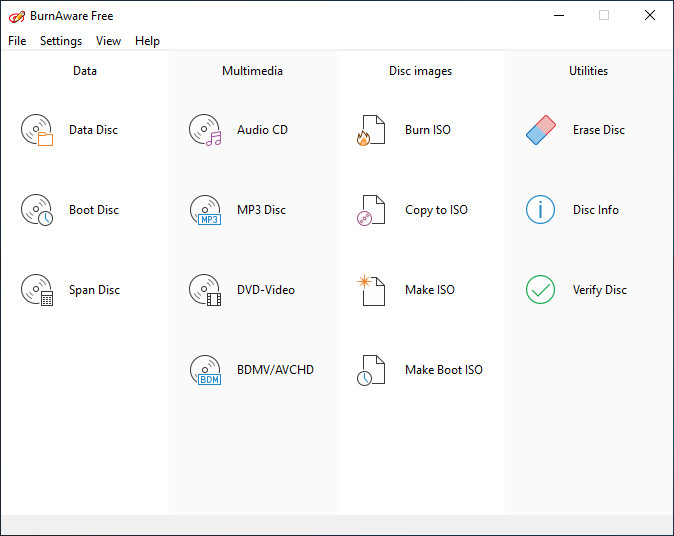The height and width of the screenshot is (536, 674).
Task: Open the View menu
Action: [x=108, y=41]
